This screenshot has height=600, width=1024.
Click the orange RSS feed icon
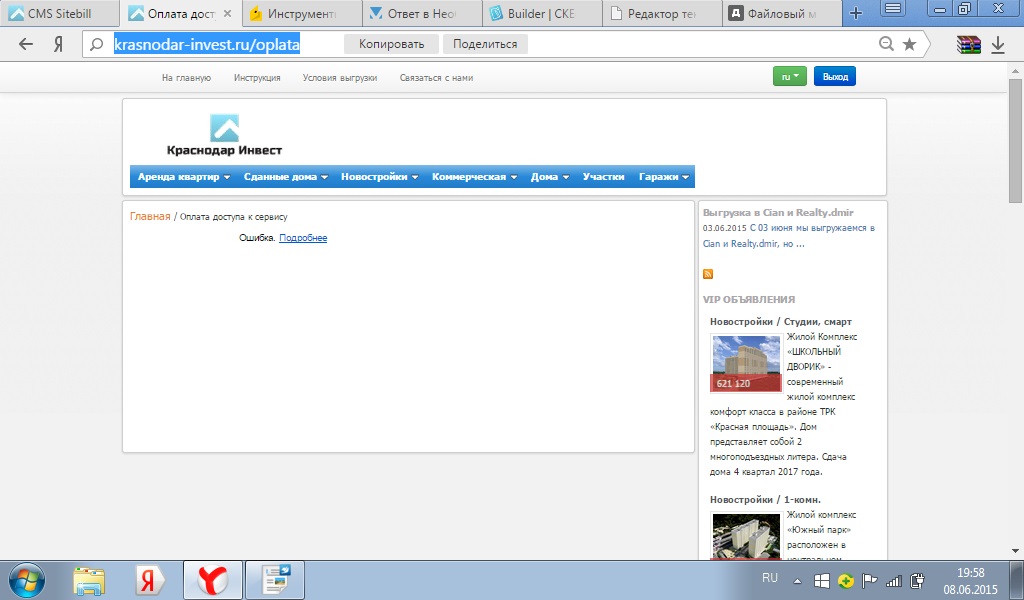[x=708, y=273]
